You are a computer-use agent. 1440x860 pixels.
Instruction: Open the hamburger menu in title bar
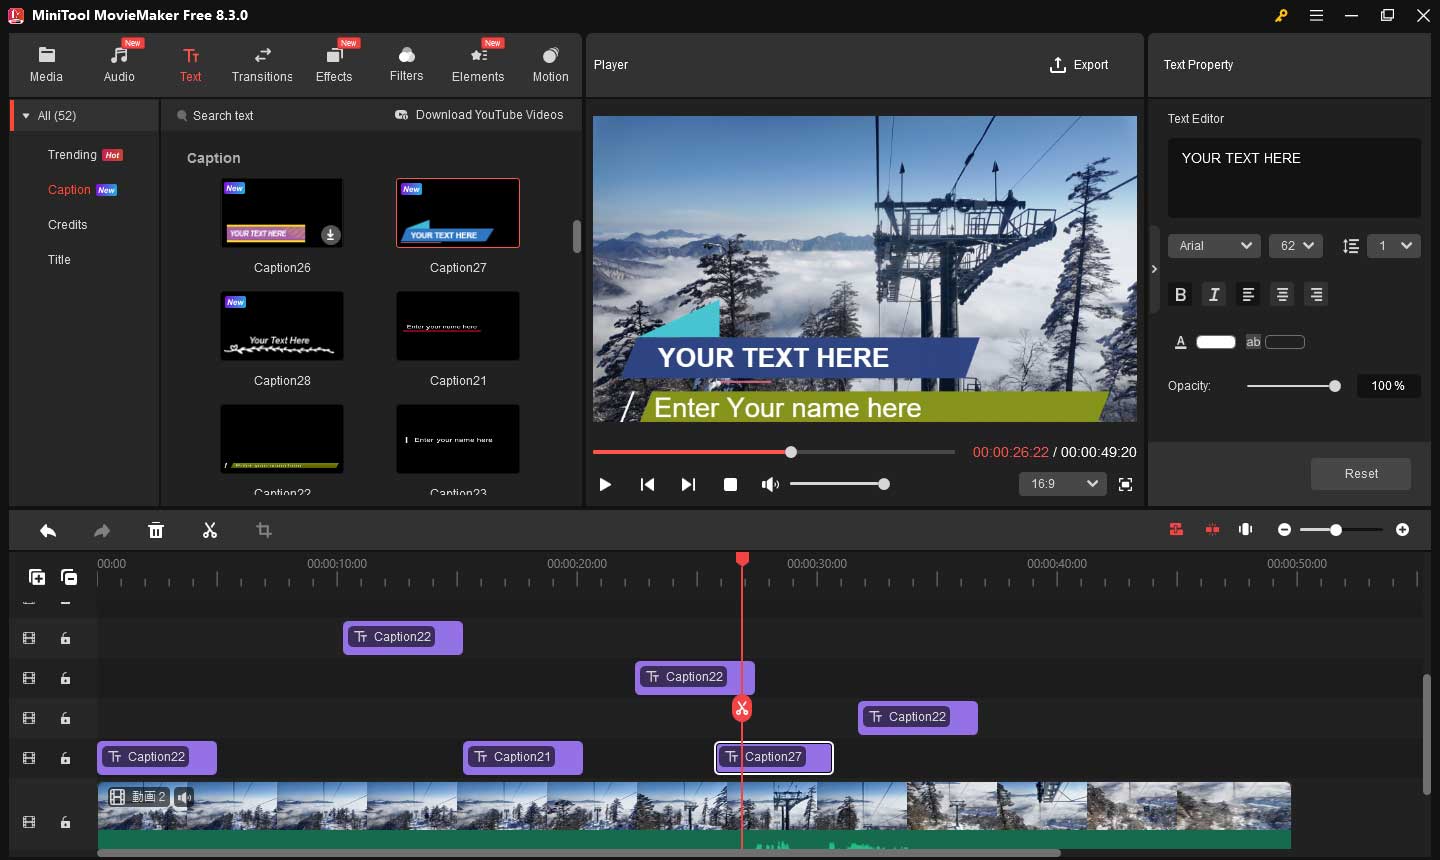(x=1317, y=15)
